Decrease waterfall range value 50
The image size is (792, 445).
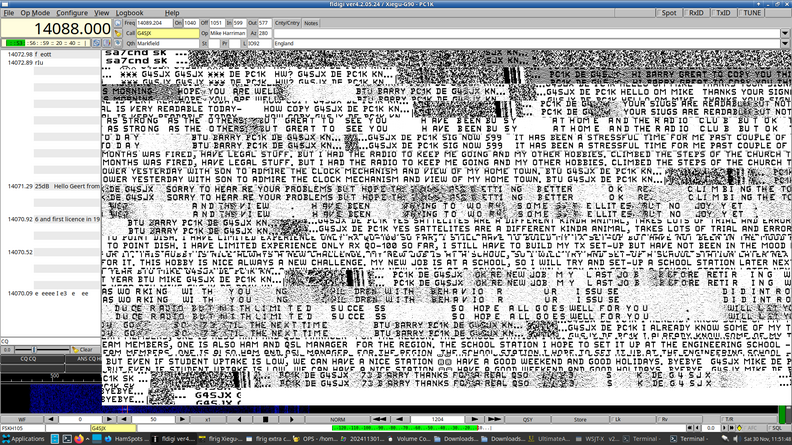(124, 419)
